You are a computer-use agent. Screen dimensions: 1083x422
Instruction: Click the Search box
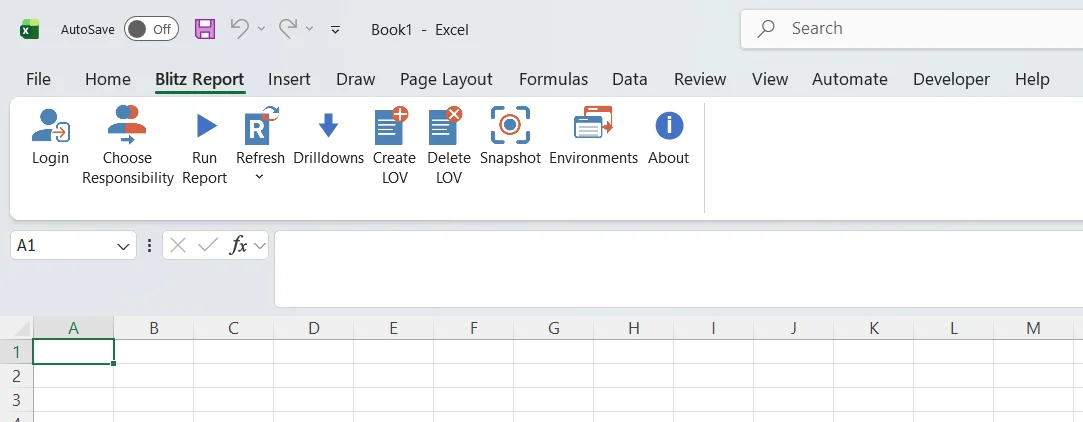pos(912,29)
